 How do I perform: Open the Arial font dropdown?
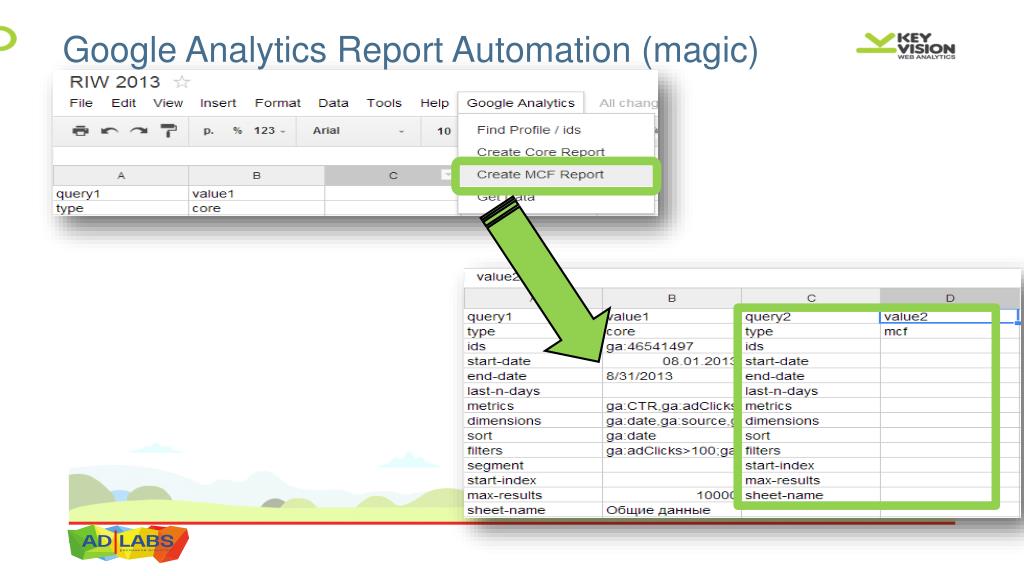click(358, 131)
